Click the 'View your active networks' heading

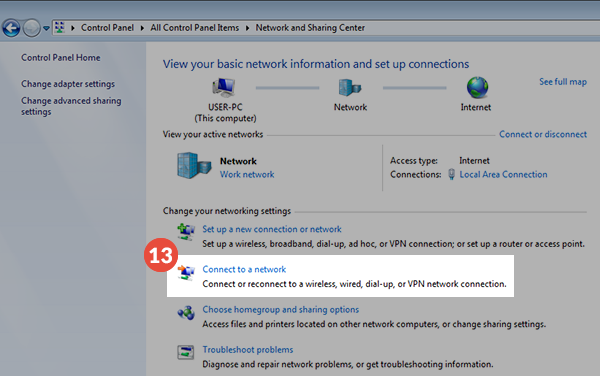(213, 134)
